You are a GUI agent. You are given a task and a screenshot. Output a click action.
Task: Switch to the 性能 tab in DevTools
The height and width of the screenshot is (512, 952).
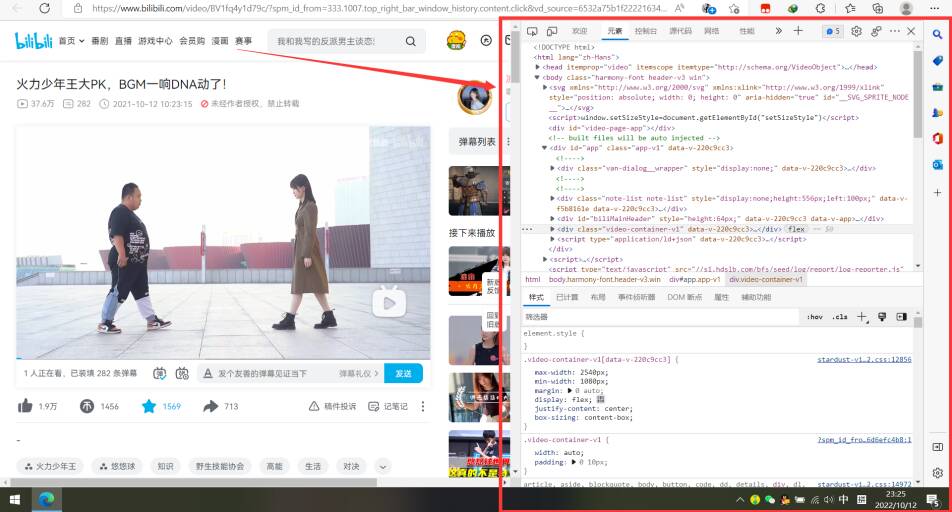pyautogui.click(x=746, y=31)
